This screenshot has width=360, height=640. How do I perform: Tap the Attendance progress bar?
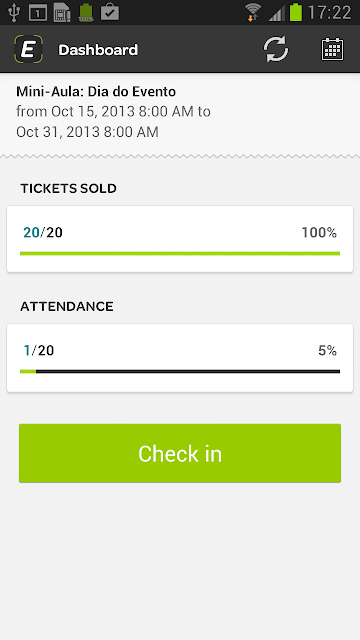click(180, 371)
